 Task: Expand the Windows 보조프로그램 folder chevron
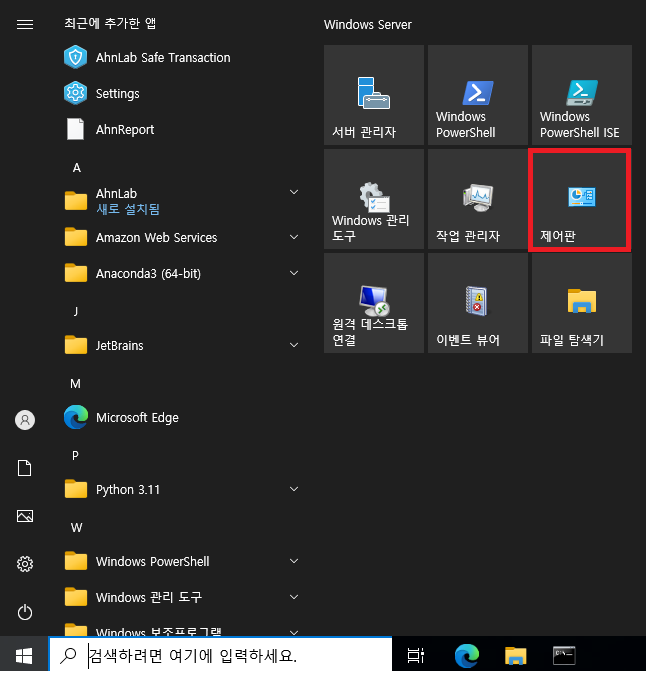(294, 633)
